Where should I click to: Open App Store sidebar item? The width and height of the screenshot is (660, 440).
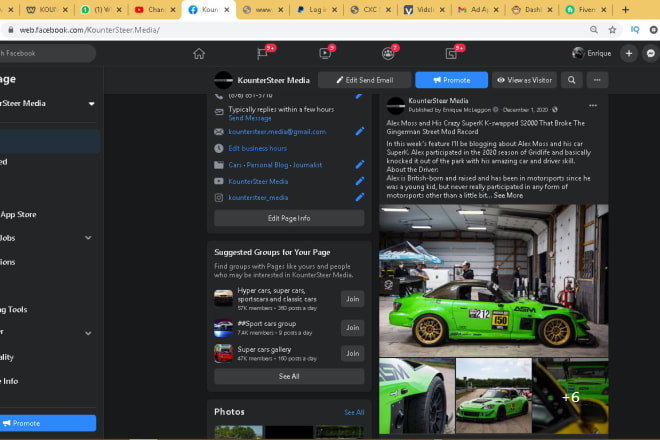coord(19,214)
